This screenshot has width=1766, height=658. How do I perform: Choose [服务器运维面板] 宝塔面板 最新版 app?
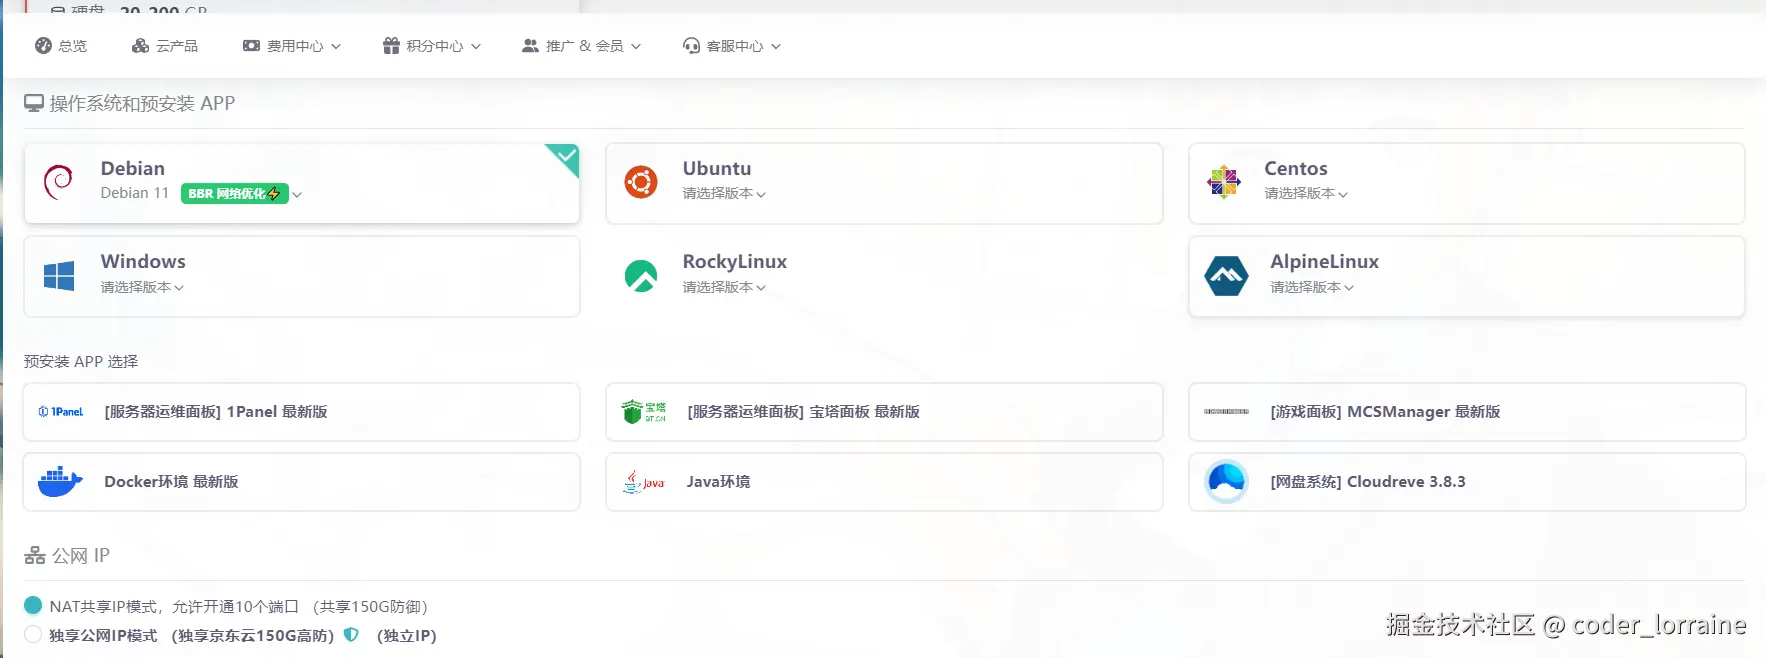(884, 412)
